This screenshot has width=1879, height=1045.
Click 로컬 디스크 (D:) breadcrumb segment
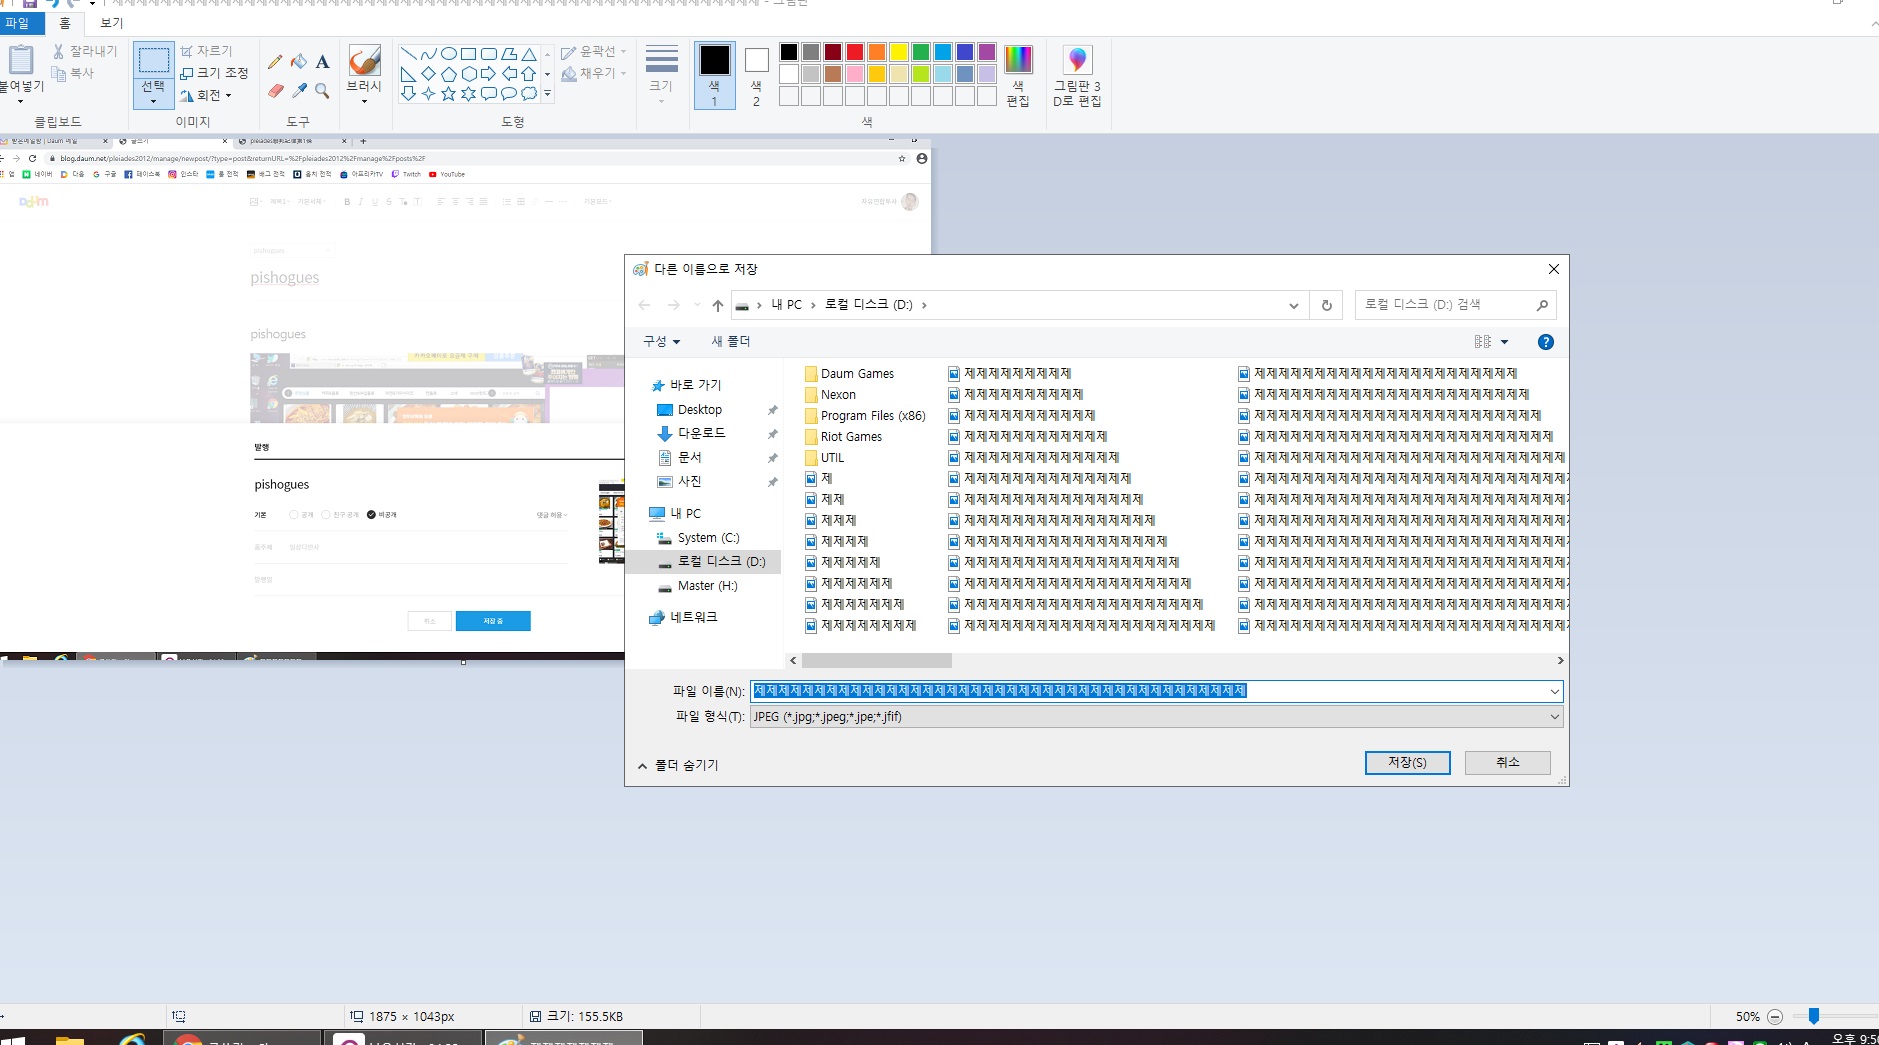click(x=869, y=305)
